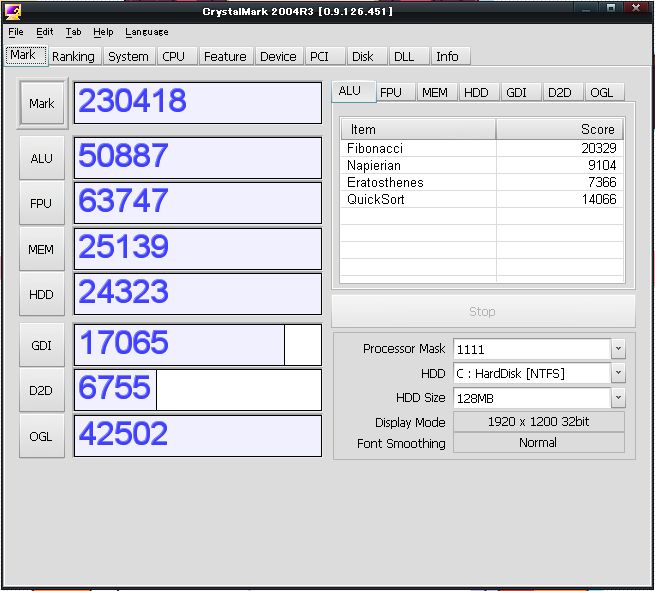Expand the HDD drive dropdown arrow
The image size is (655, 591).
618,373
